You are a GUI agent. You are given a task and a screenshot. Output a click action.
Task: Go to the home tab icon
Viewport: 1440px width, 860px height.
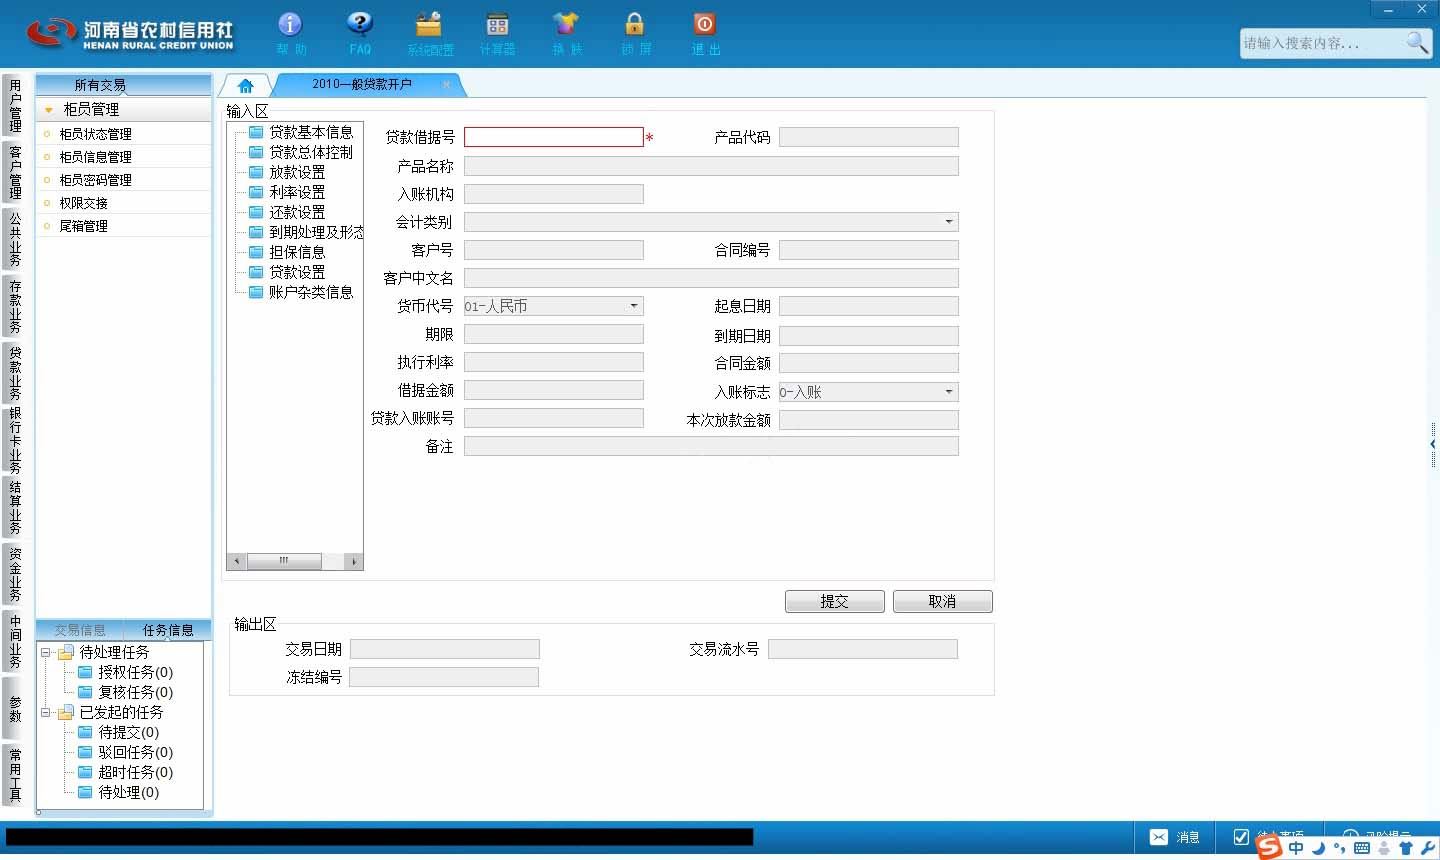coord(245,85)
